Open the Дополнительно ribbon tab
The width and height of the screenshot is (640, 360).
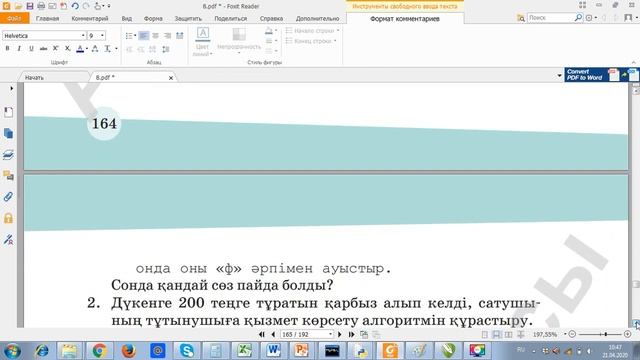click(x=318, y=18)
